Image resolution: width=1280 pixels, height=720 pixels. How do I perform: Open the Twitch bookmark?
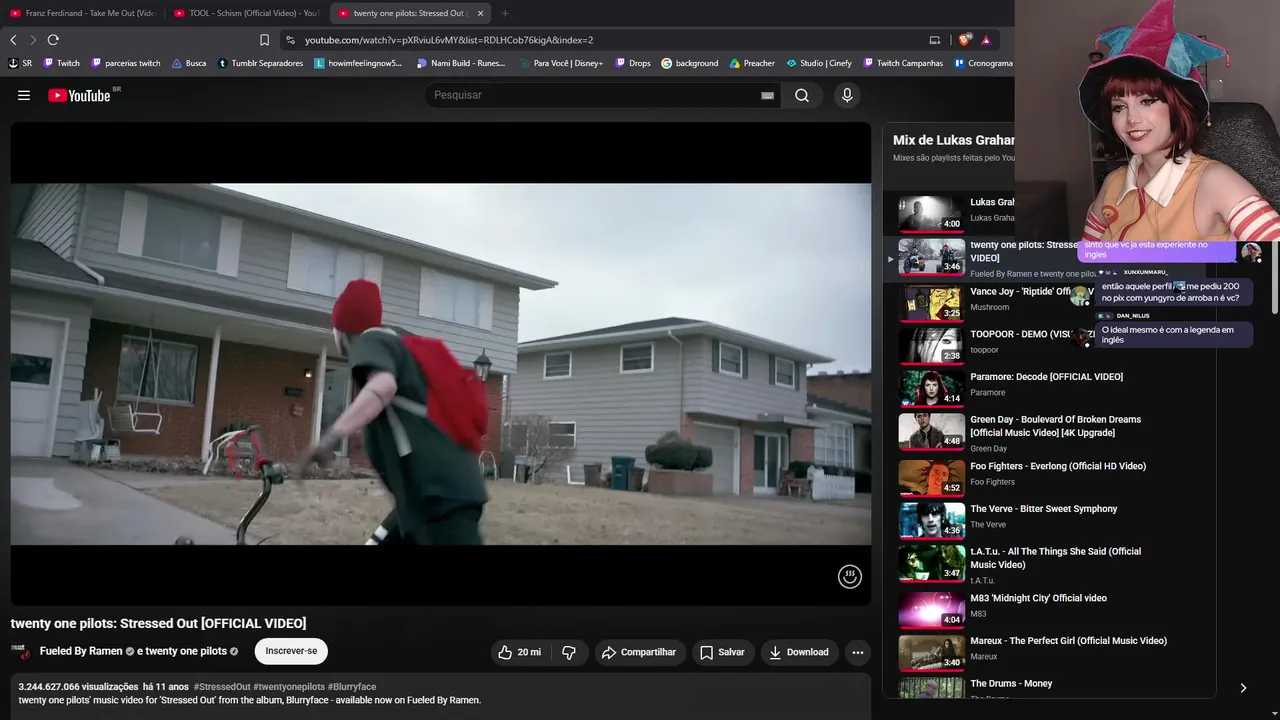(62, 63)
